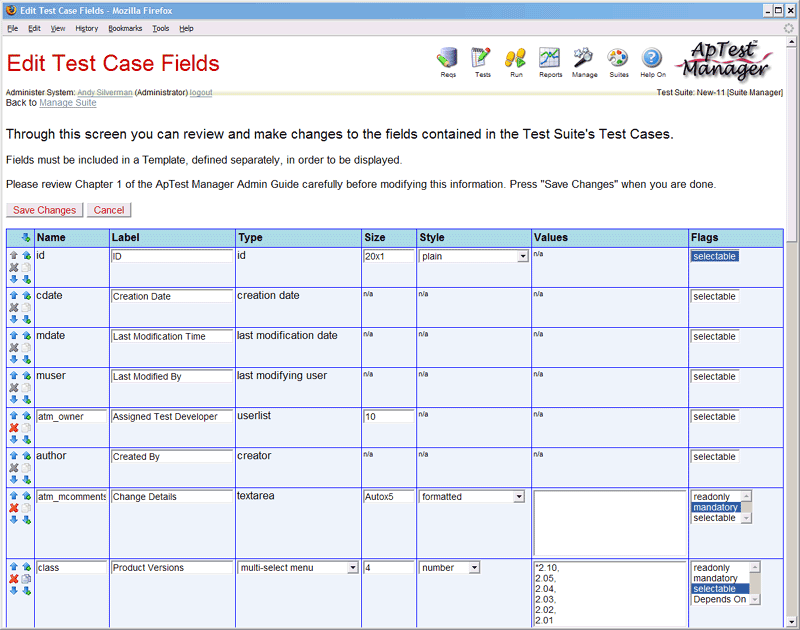Open the Tools menu
The width and height of the screenshot is (800, 630).
[x=161, y=28]
